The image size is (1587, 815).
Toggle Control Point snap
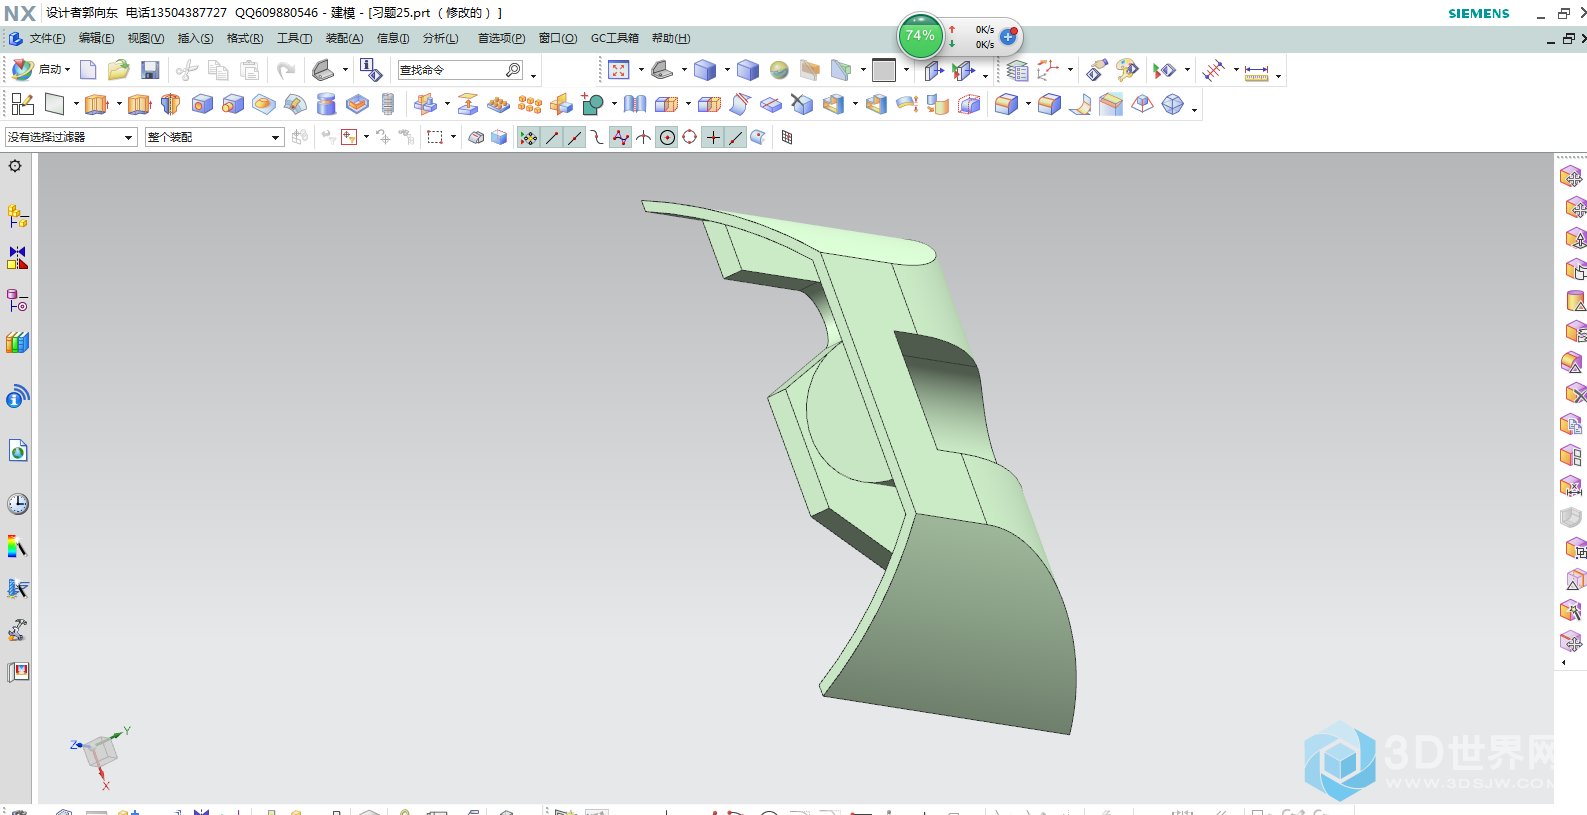tap(598, 137)
